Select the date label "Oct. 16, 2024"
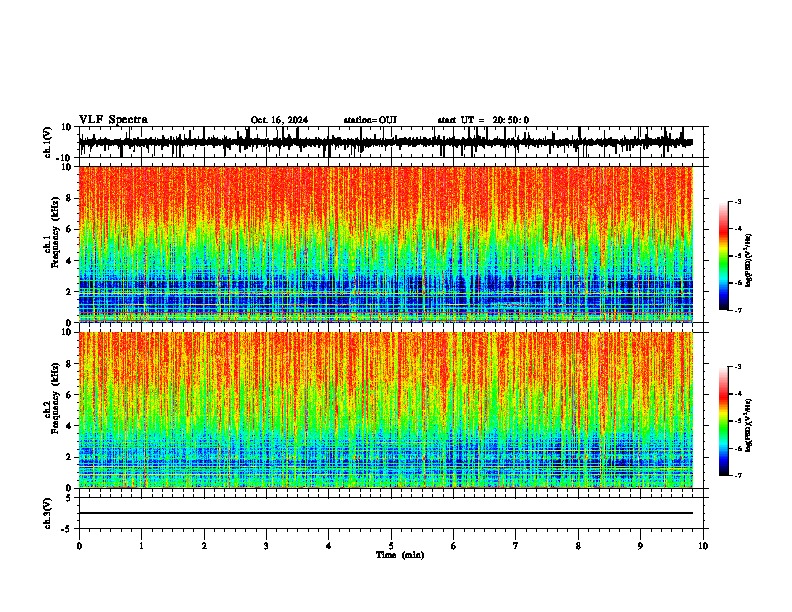This screenshot has width=792, height=612. tap(279, 120)
